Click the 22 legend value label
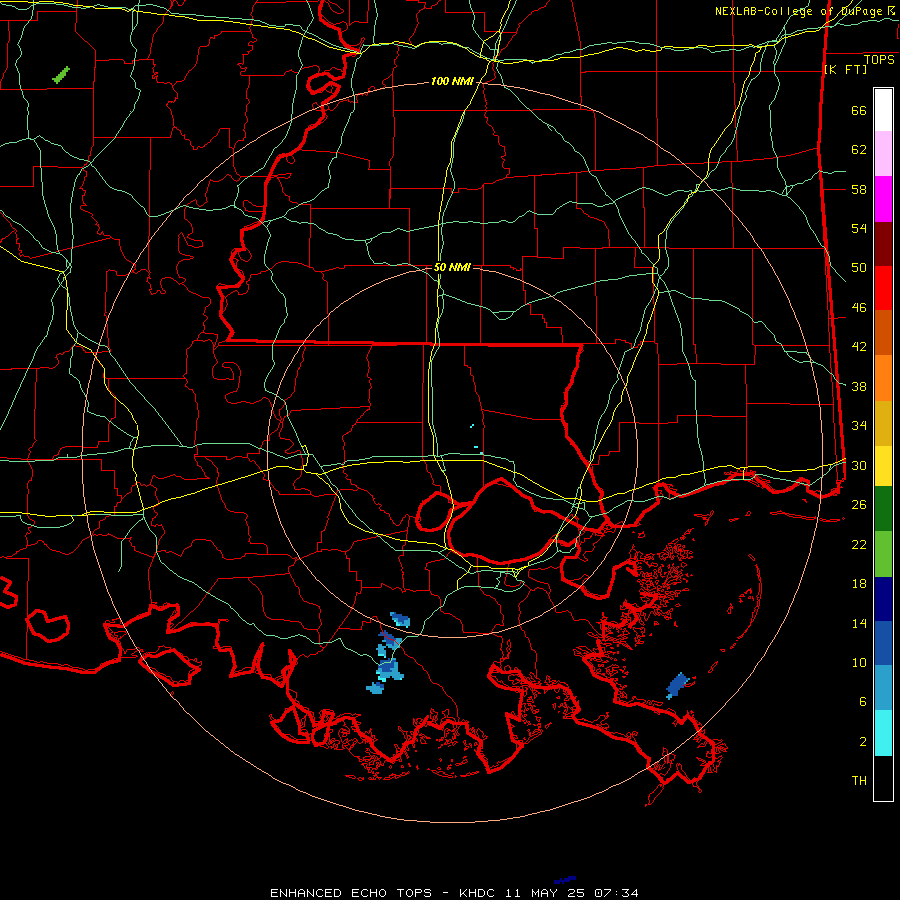Viewport: 900px width, 900px height. tap(859, 544)
